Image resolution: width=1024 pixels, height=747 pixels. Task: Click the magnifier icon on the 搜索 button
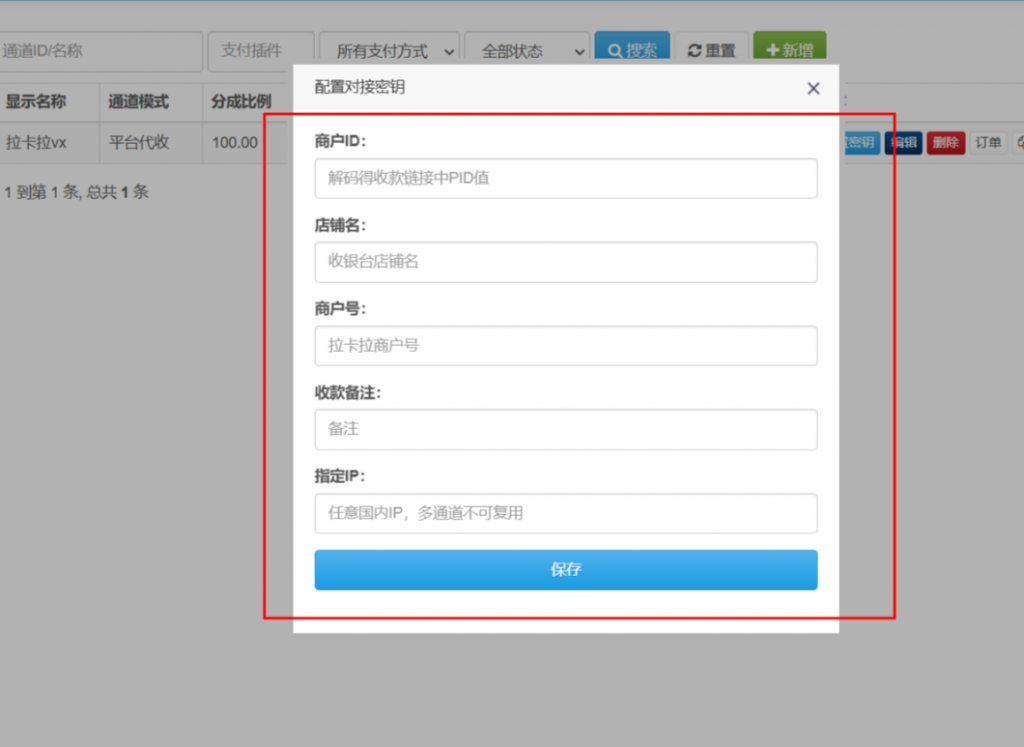pyautogui.click(x=617, y=48)
